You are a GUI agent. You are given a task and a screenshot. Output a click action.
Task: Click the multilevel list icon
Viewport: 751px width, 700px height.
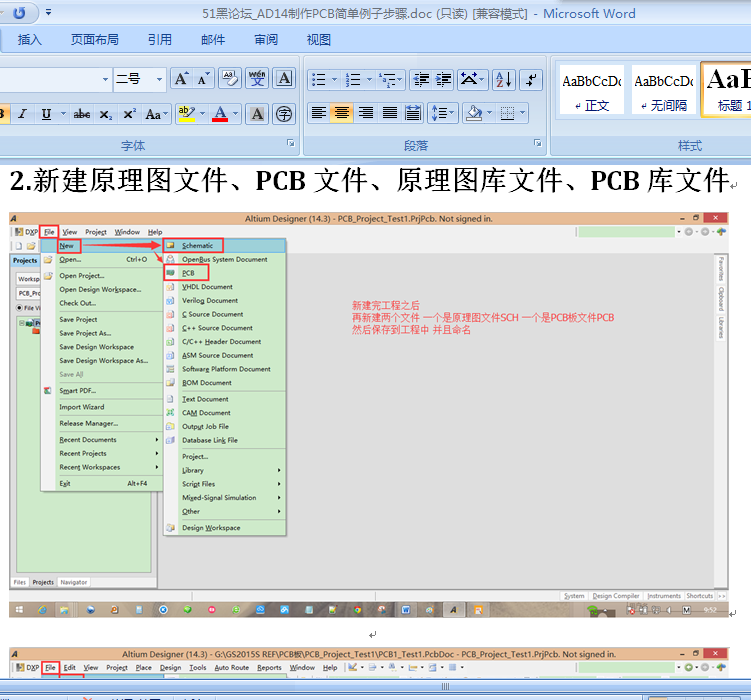(x=390, y=79)
